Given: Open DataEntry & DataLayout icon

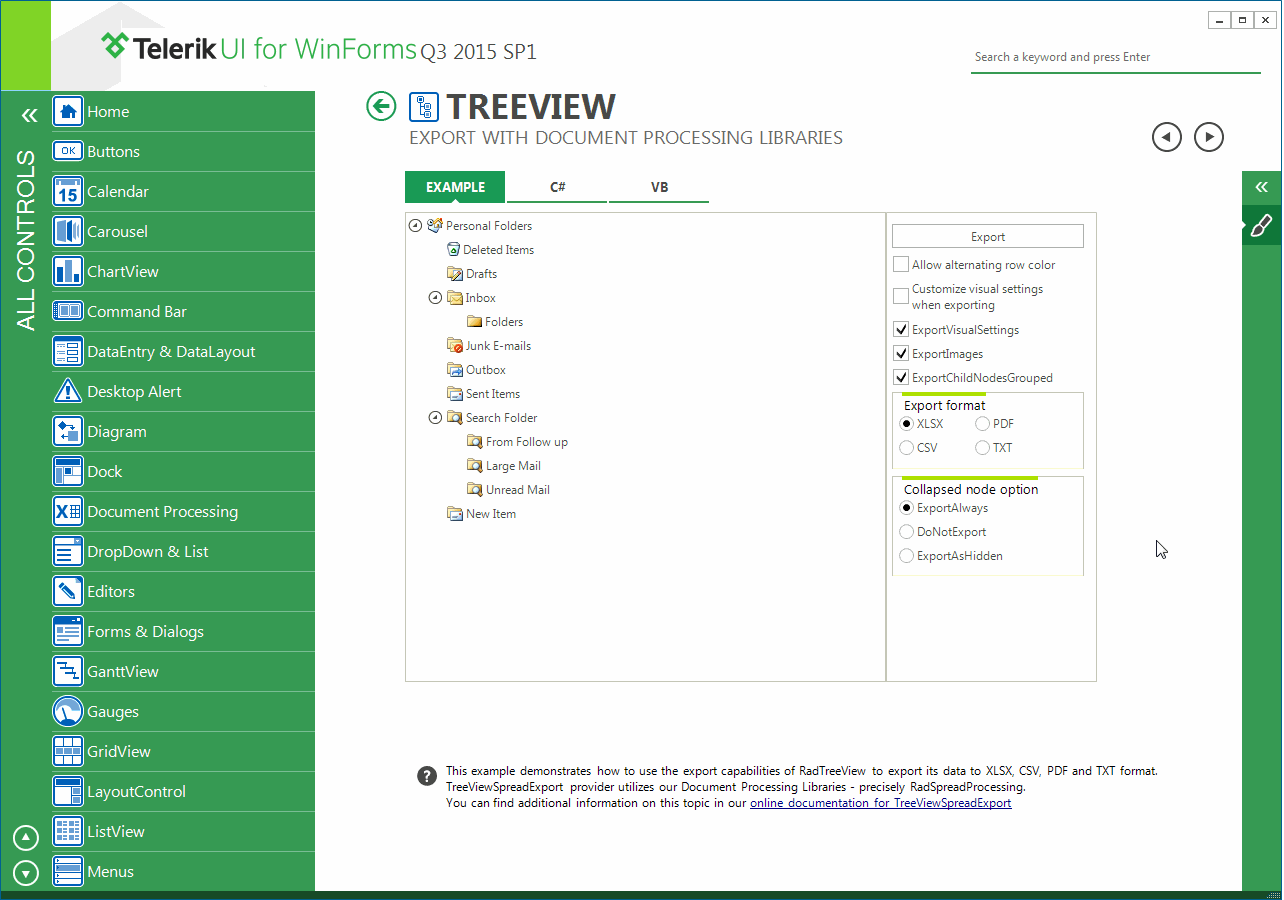Looking at the screenshot, I should 68,352.
